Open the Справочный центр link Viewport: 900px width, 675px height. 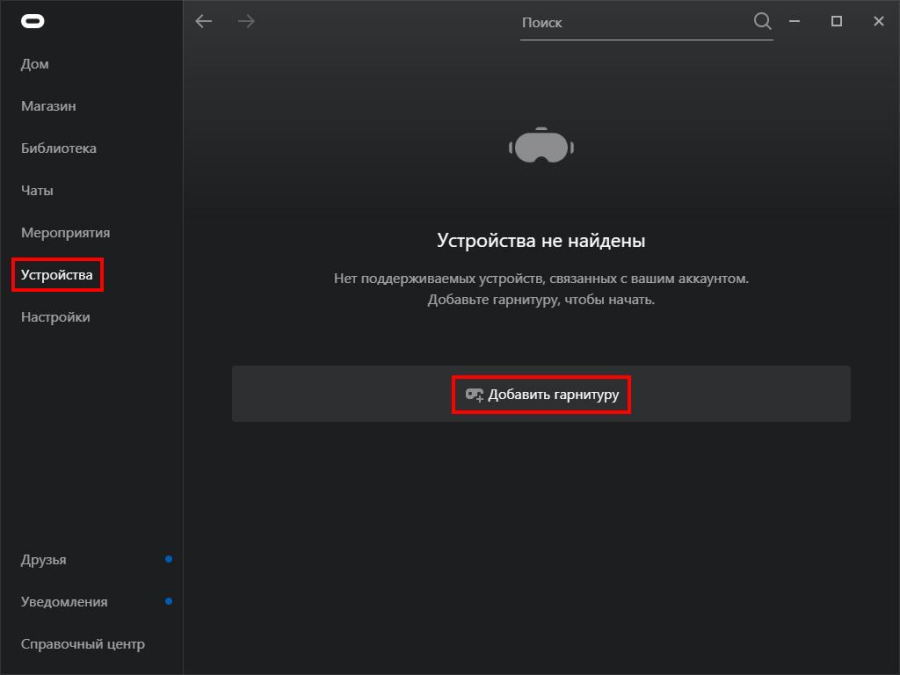pos(83,644)
